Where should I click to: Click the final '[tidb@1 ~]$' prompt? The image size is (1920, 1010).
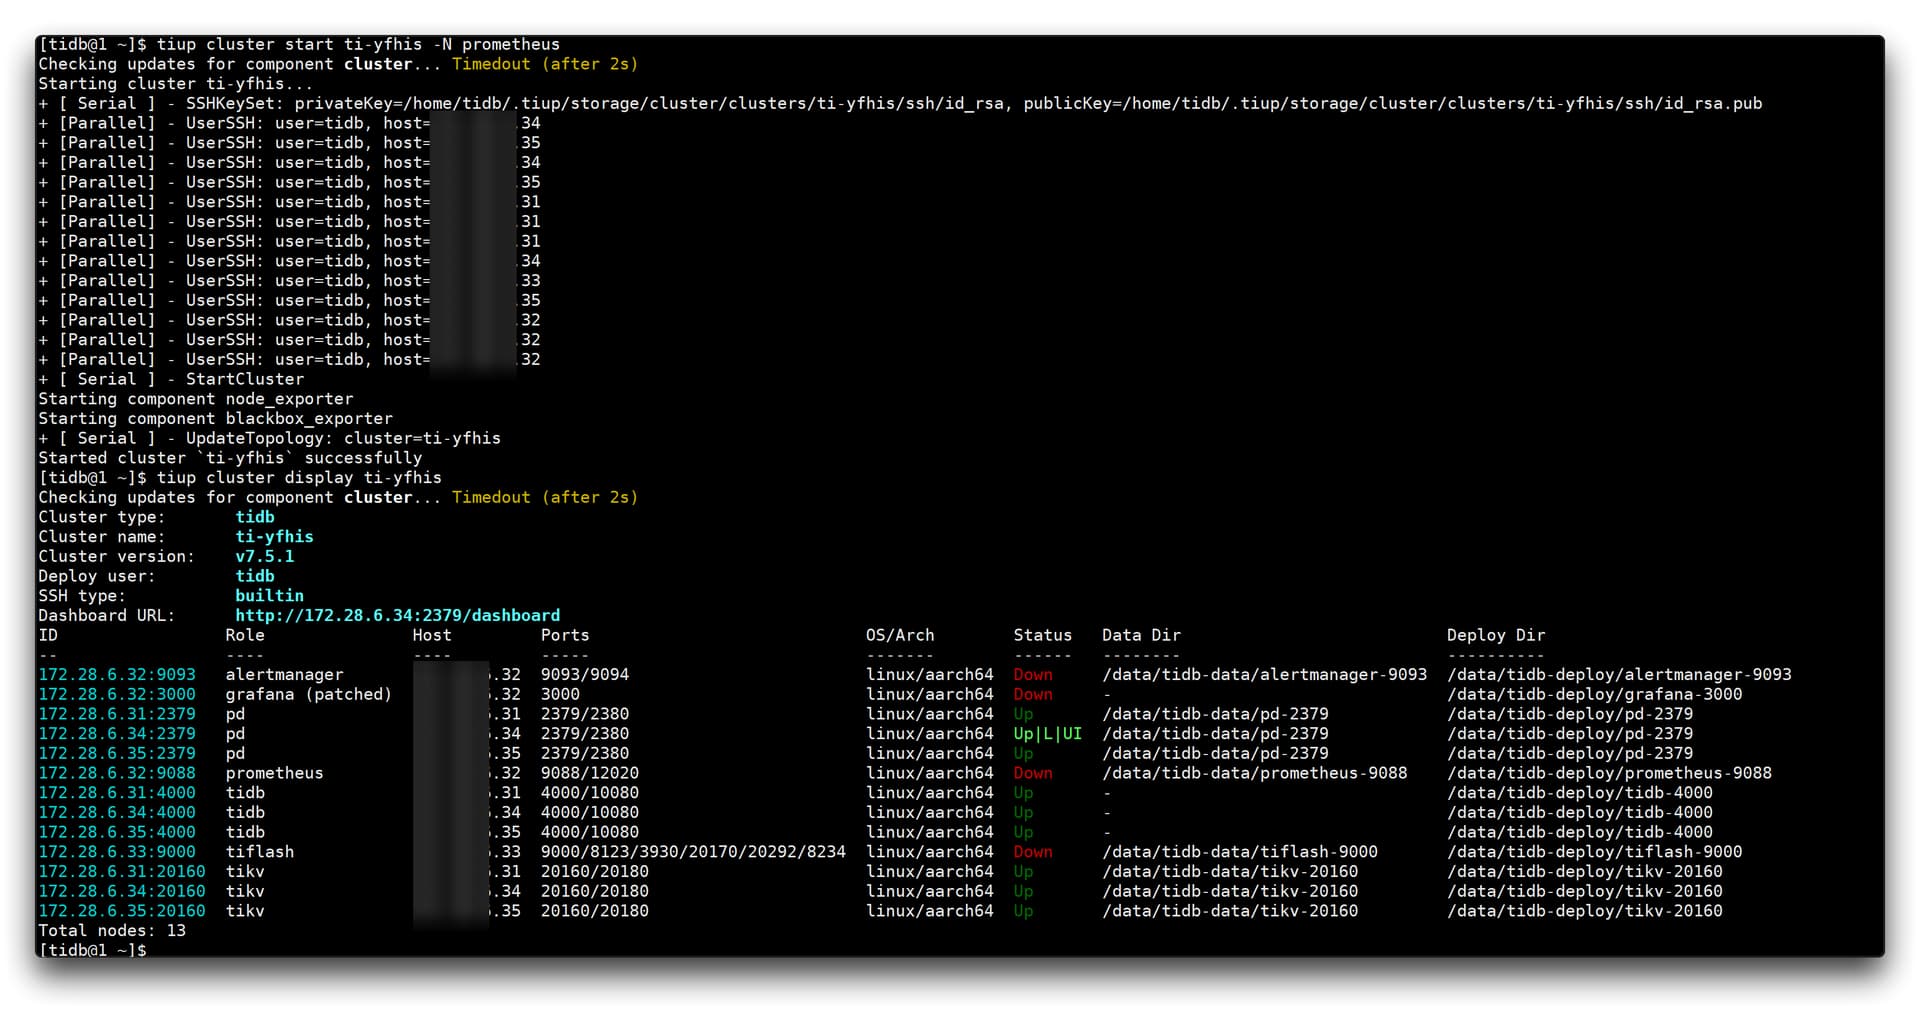click(x=92, y=950)
